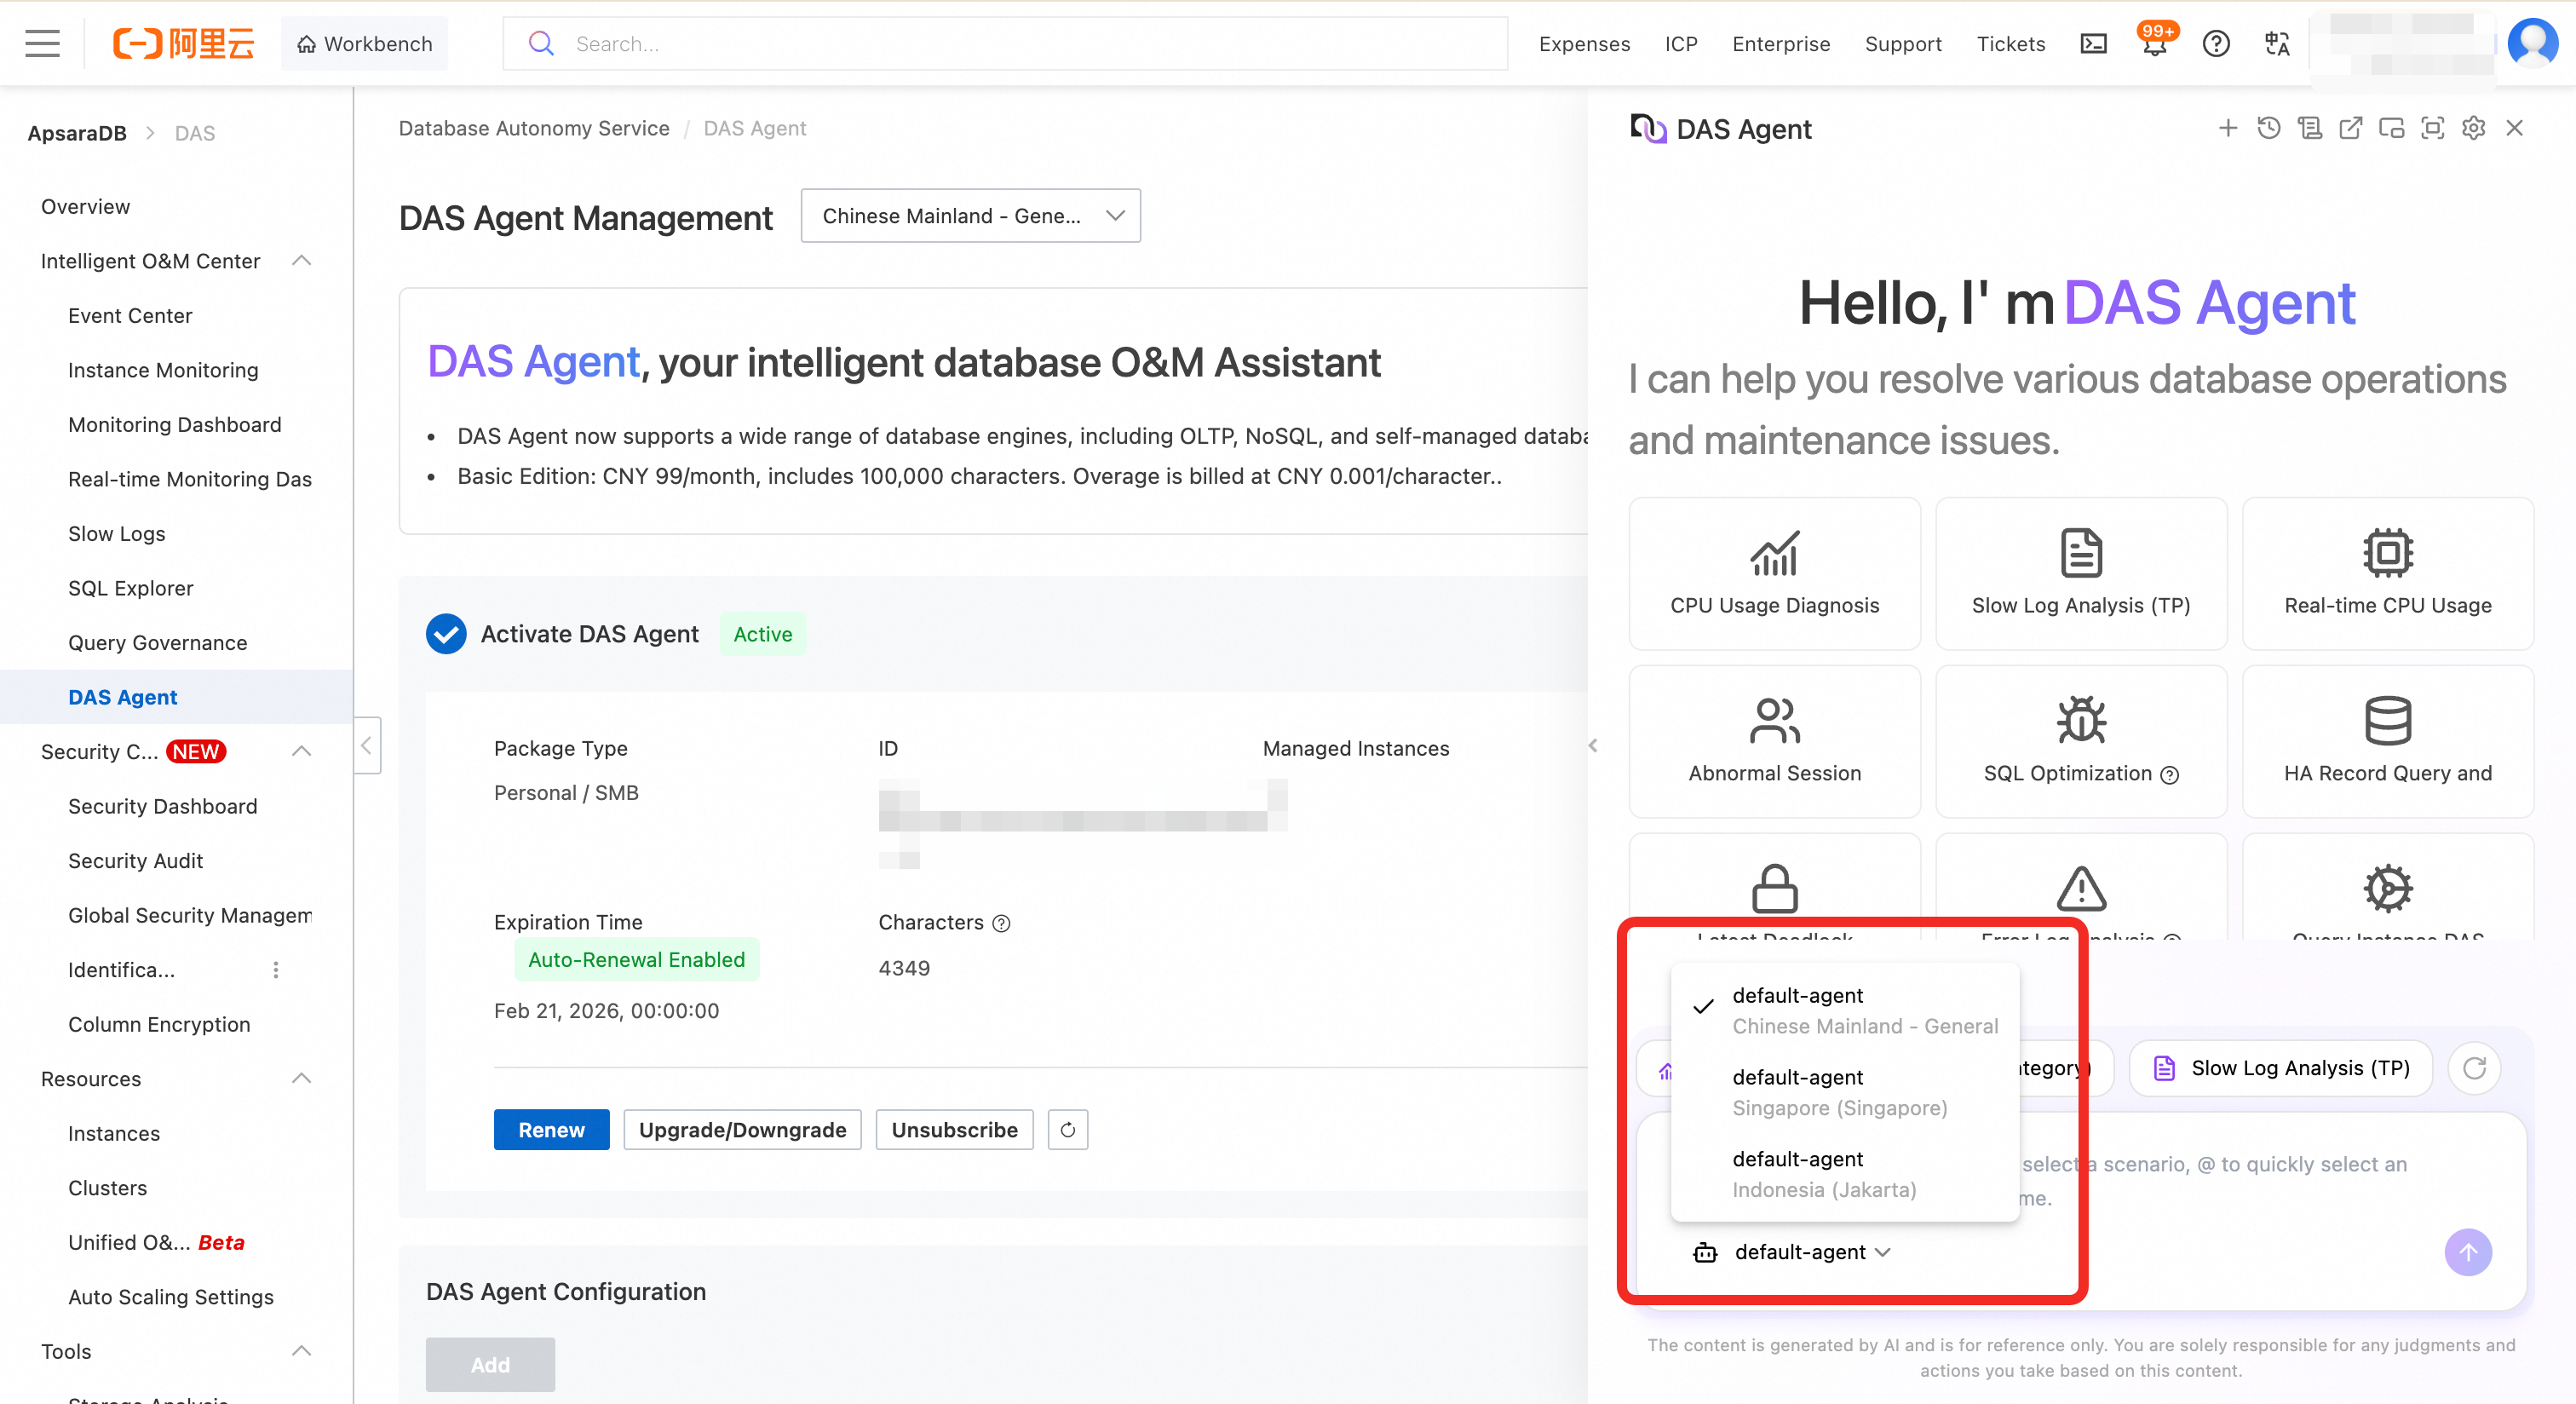Click the Unsubscribe button
Image resolution: width=2576 pixels, height=1404 pixels.
pos(954,1129)
